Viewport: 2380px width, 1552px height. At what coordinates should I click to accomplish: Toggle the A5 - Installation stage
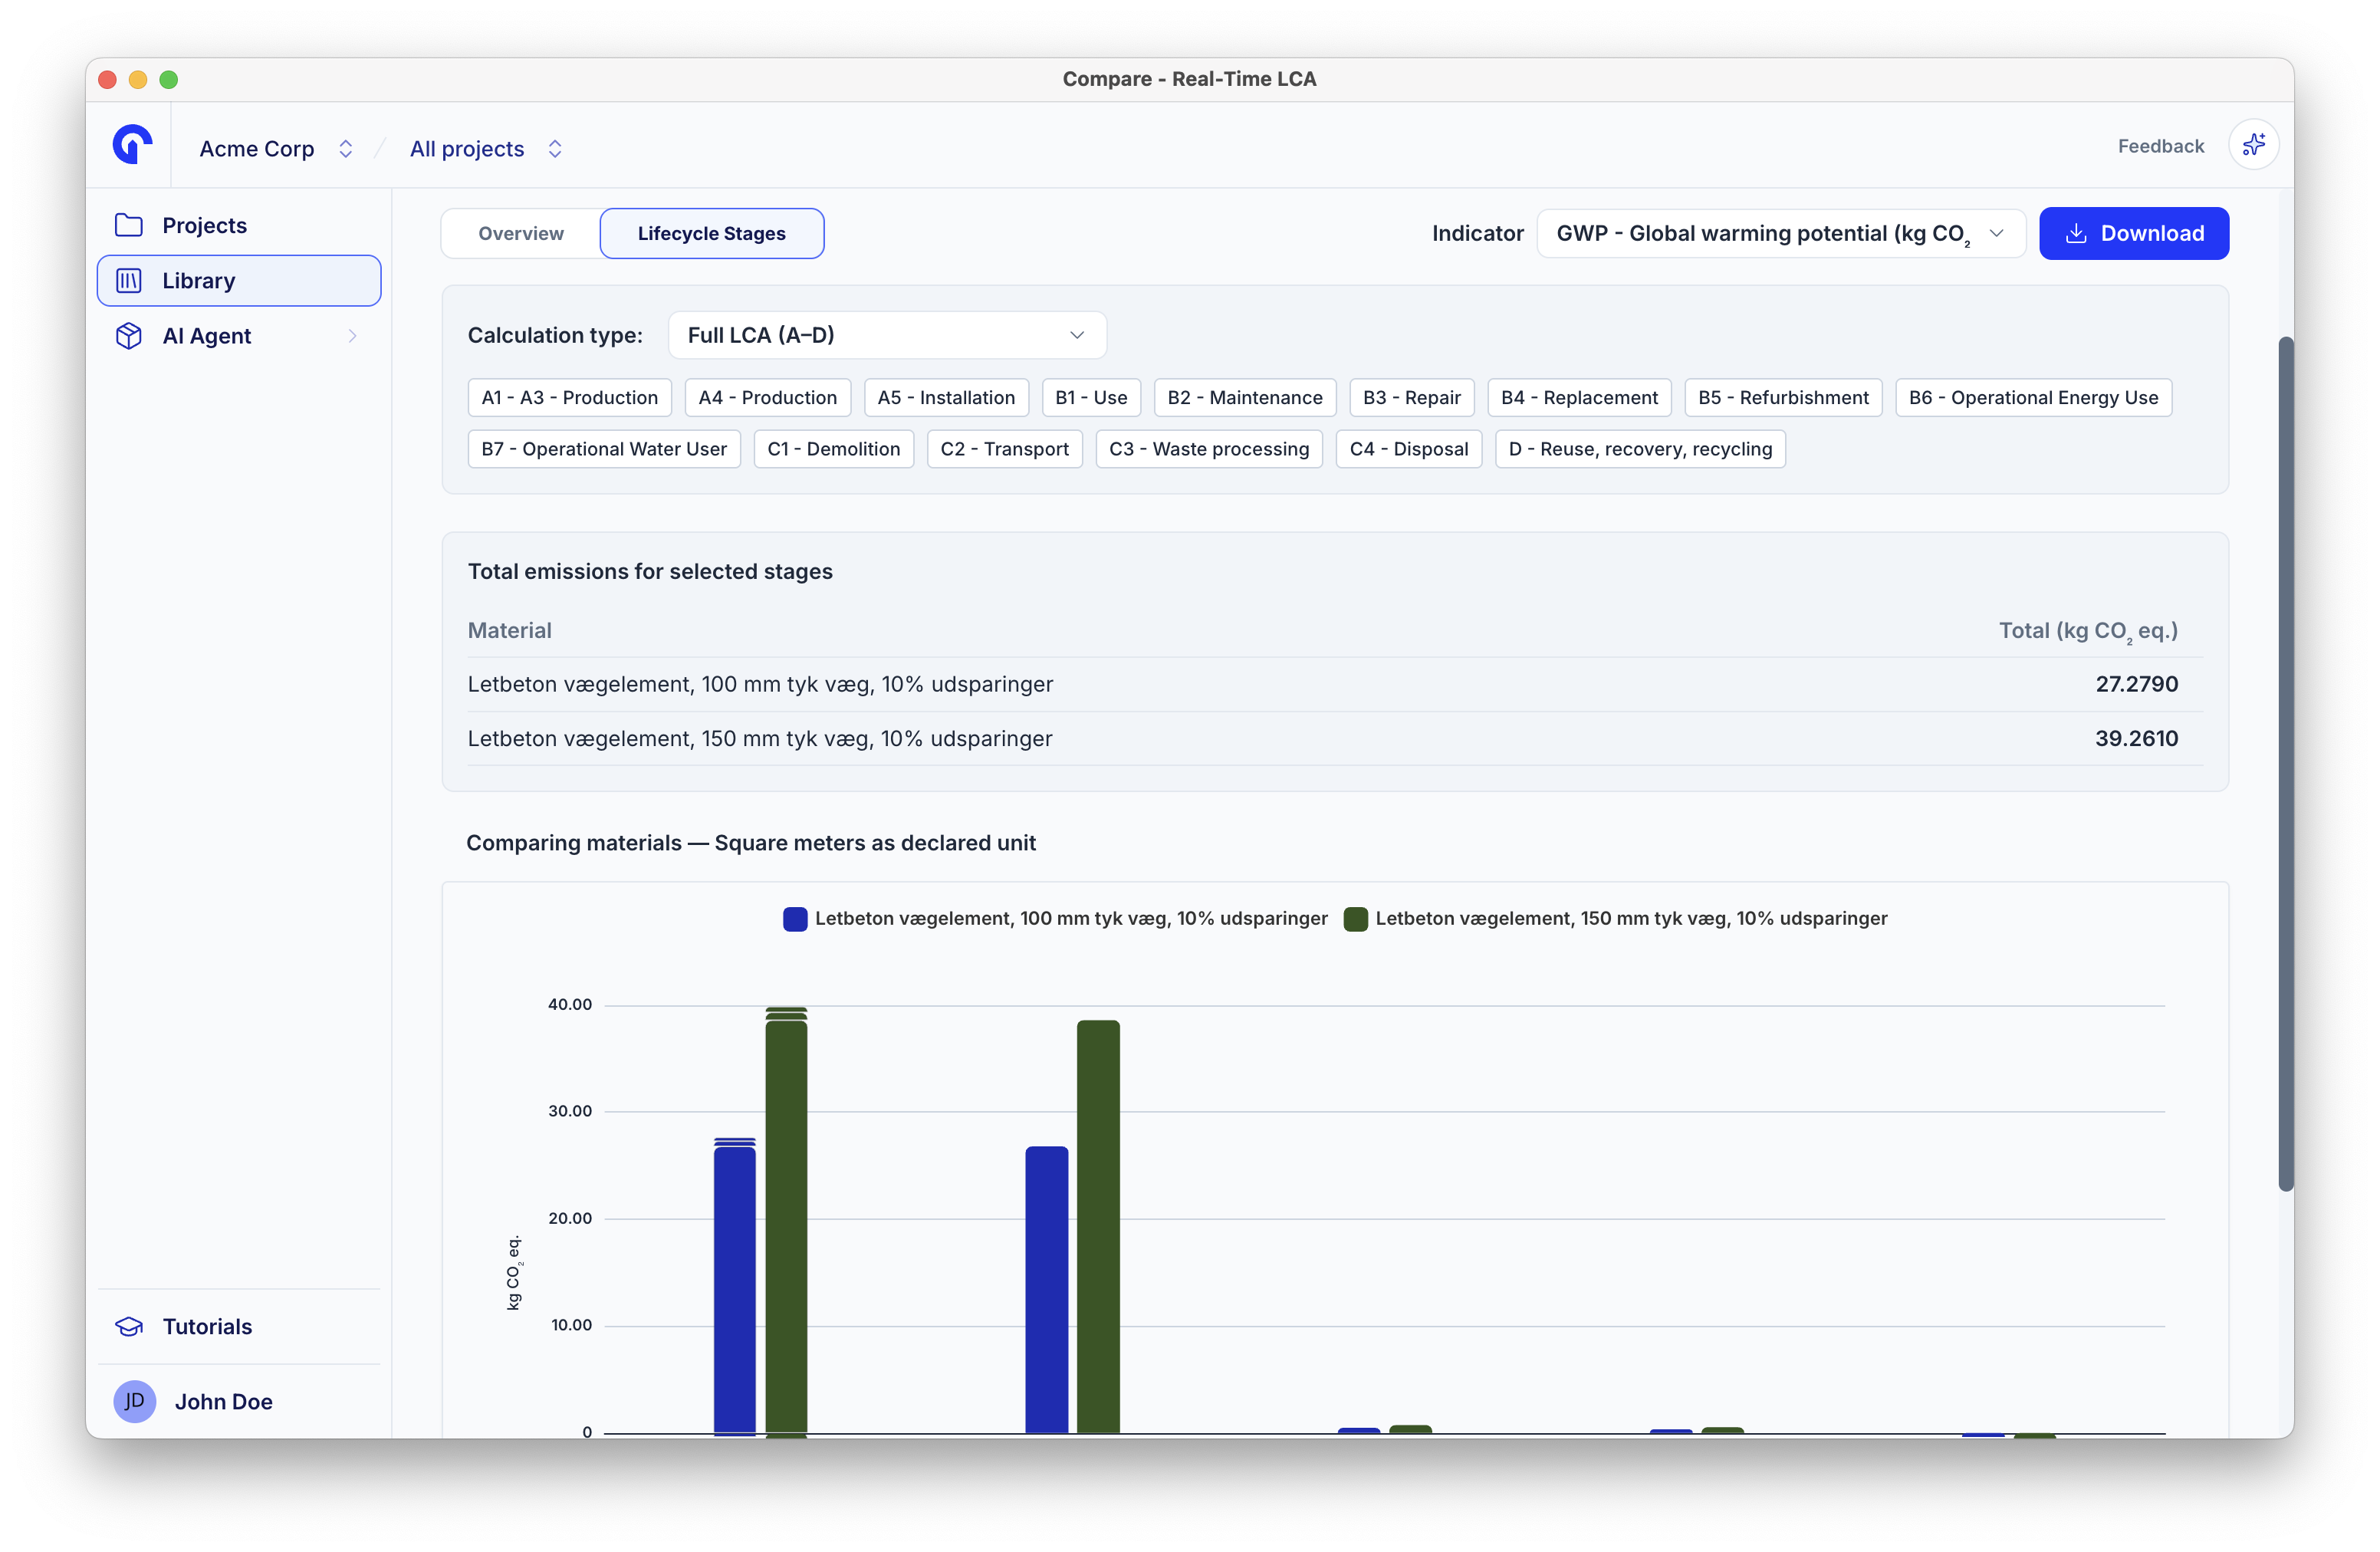click(946, 397)
